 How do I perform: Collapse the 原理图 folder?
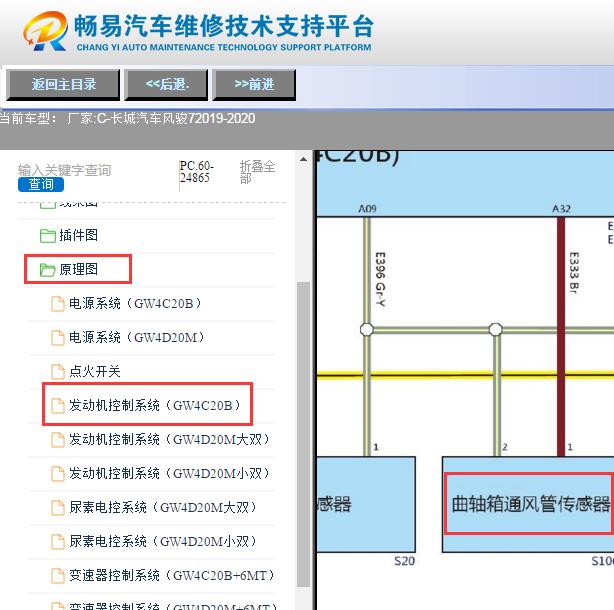[x=78, y=269]
